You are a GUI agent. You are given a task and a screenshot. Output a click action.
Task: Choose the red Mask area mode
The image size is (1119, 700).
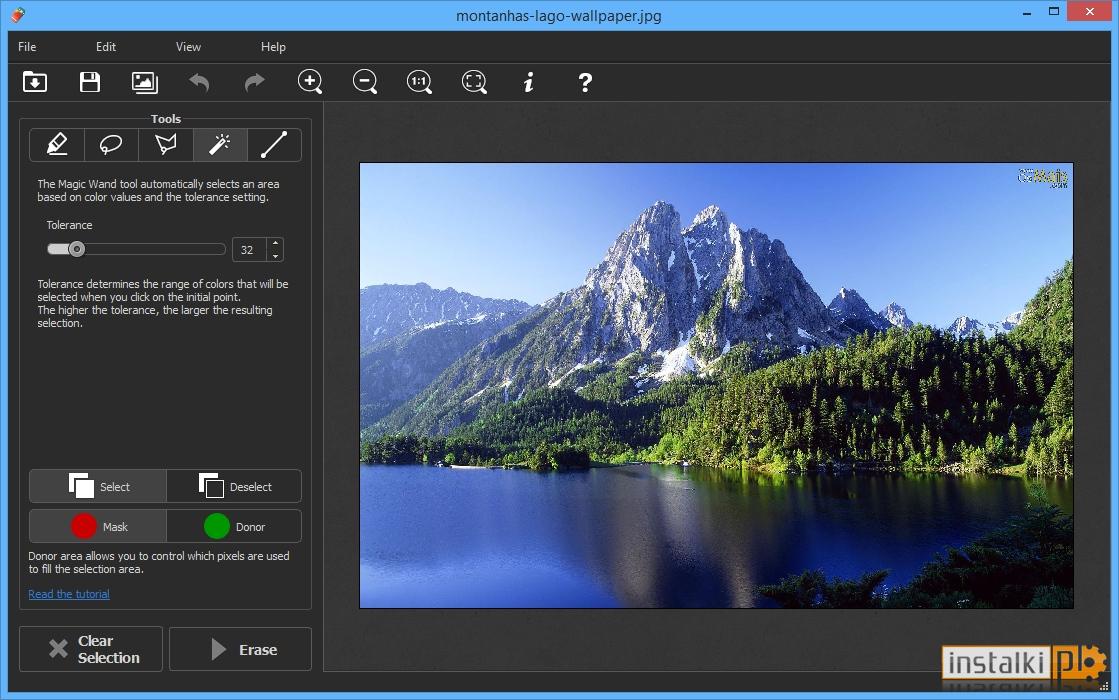[x=98, y=526]
